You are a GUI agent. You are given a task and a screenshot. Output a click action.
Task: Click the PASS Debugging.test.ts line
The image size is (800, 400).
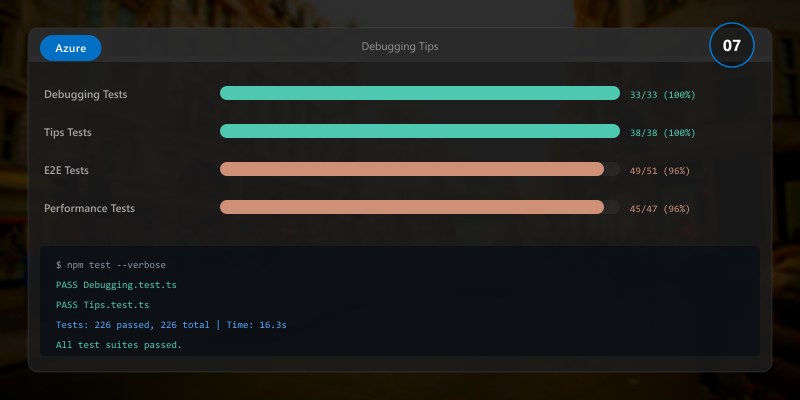point(116,285)
